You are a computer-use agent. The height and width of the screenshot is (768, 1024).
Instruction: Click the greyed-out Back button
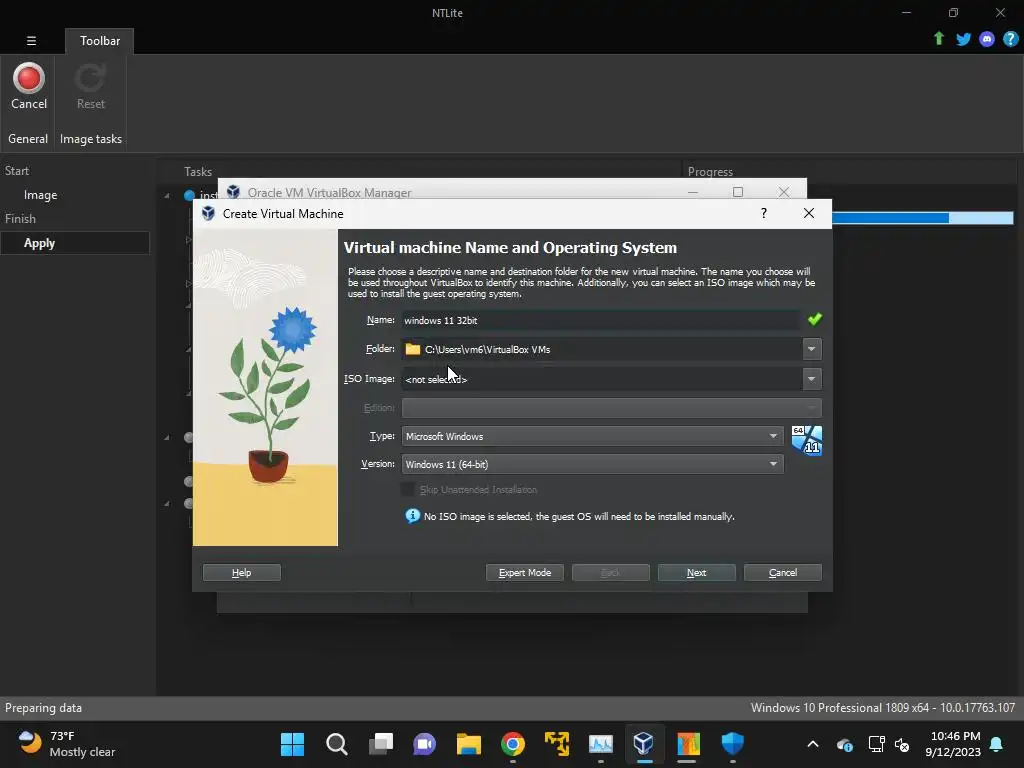pos(611,573)
